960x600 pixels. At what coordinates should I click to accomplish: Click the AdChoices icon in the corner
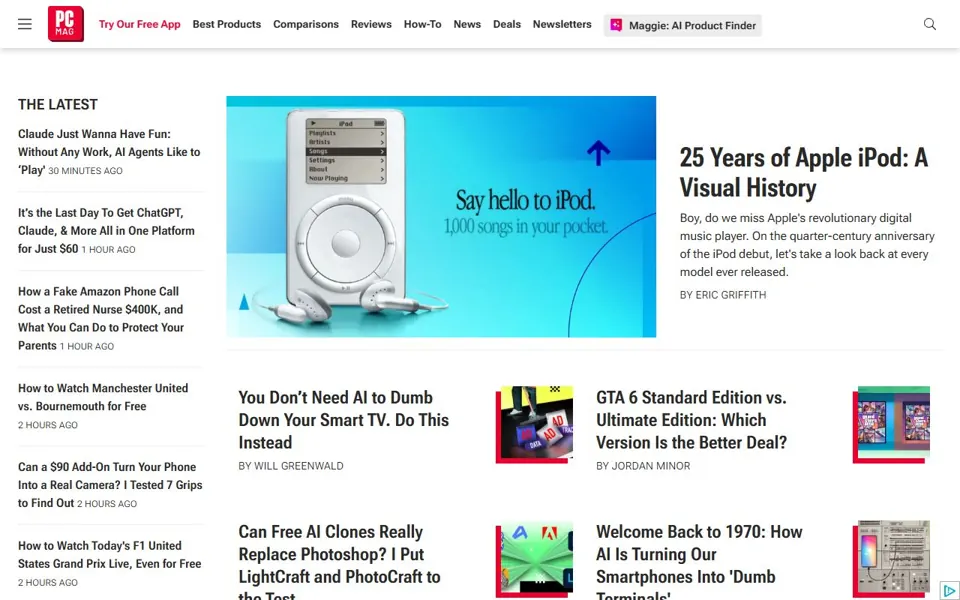click(950, 591)
